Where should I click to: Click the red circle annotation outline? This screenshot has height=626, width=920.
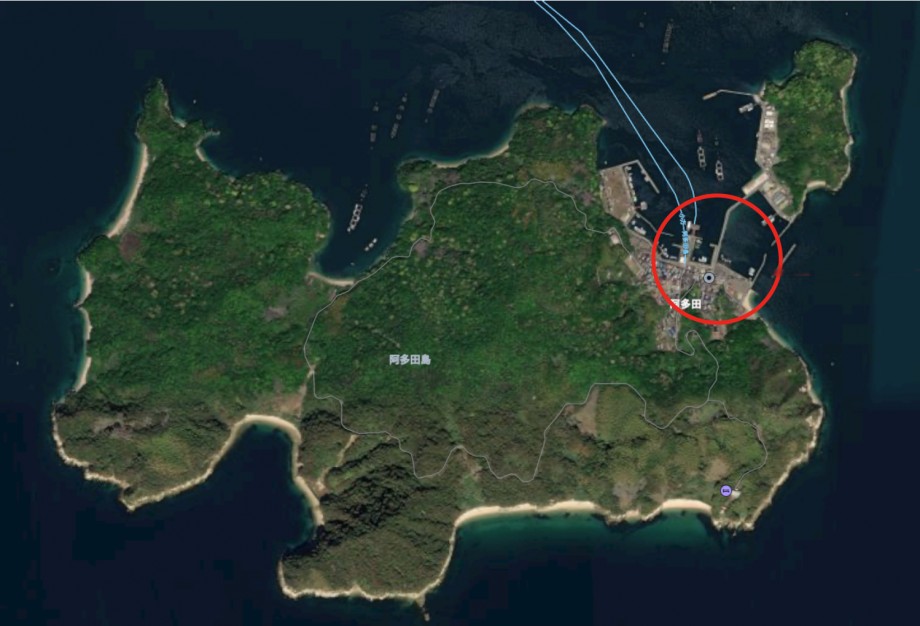(718, 259)
